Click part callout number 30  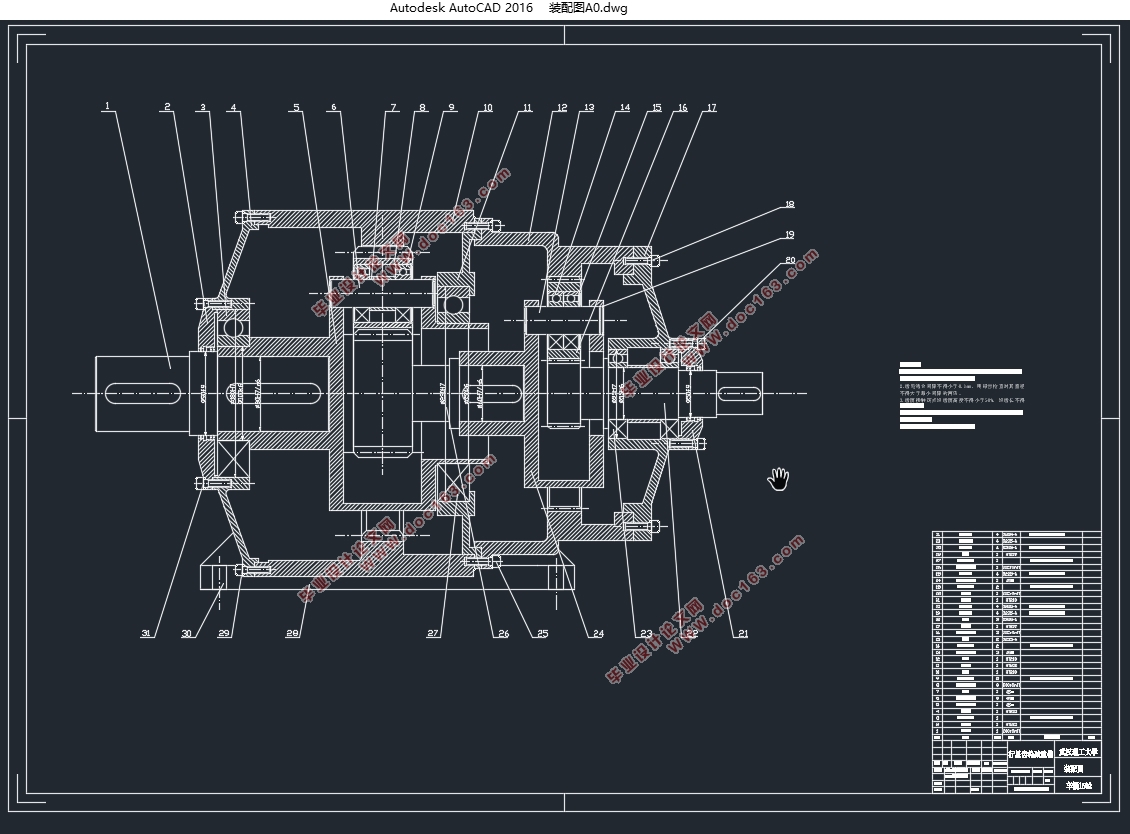pos(187,634)
